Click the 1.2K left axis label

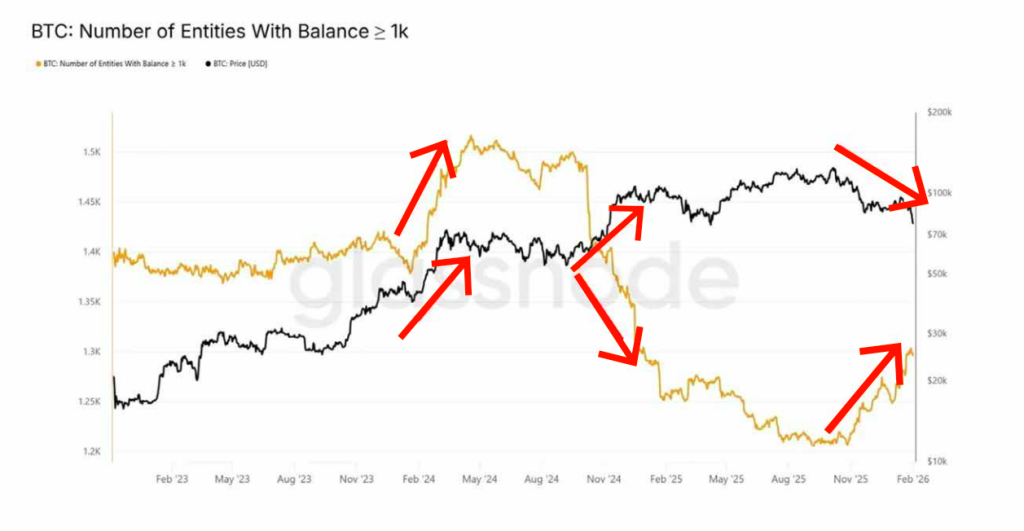[x=91, y=451]
